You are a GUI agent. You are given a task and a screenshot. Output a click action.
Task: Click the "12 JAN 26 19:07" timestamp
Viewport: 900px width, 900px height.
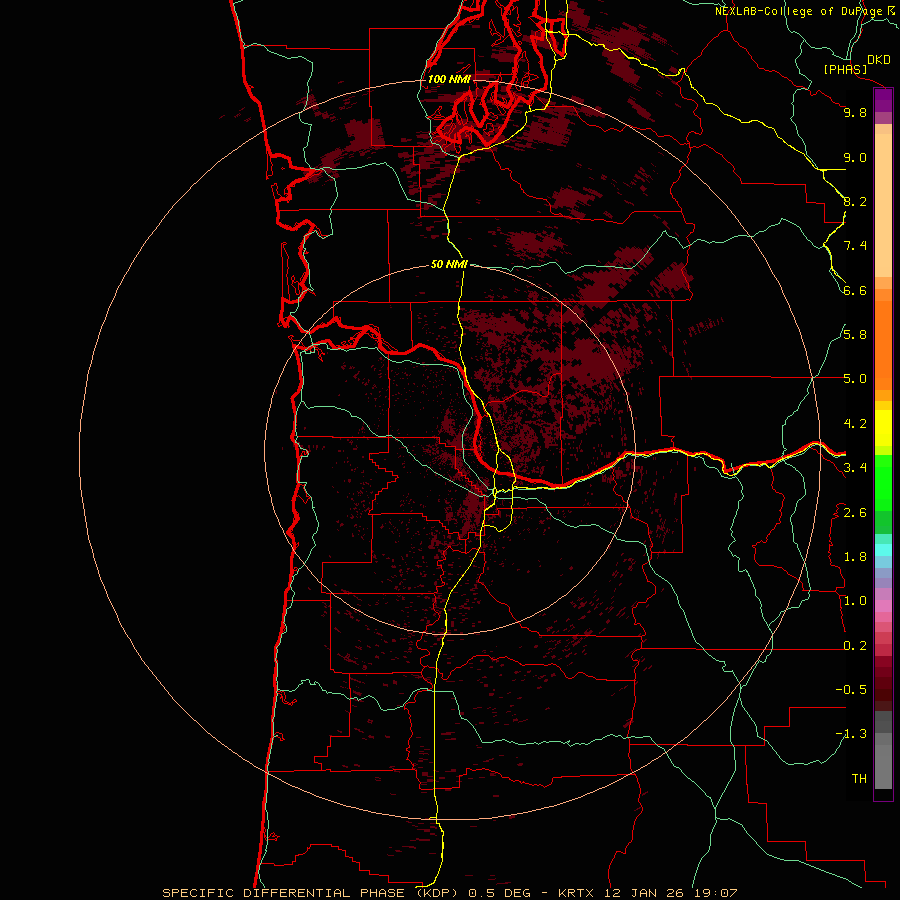pyautogui.click(x=670, y=893)
